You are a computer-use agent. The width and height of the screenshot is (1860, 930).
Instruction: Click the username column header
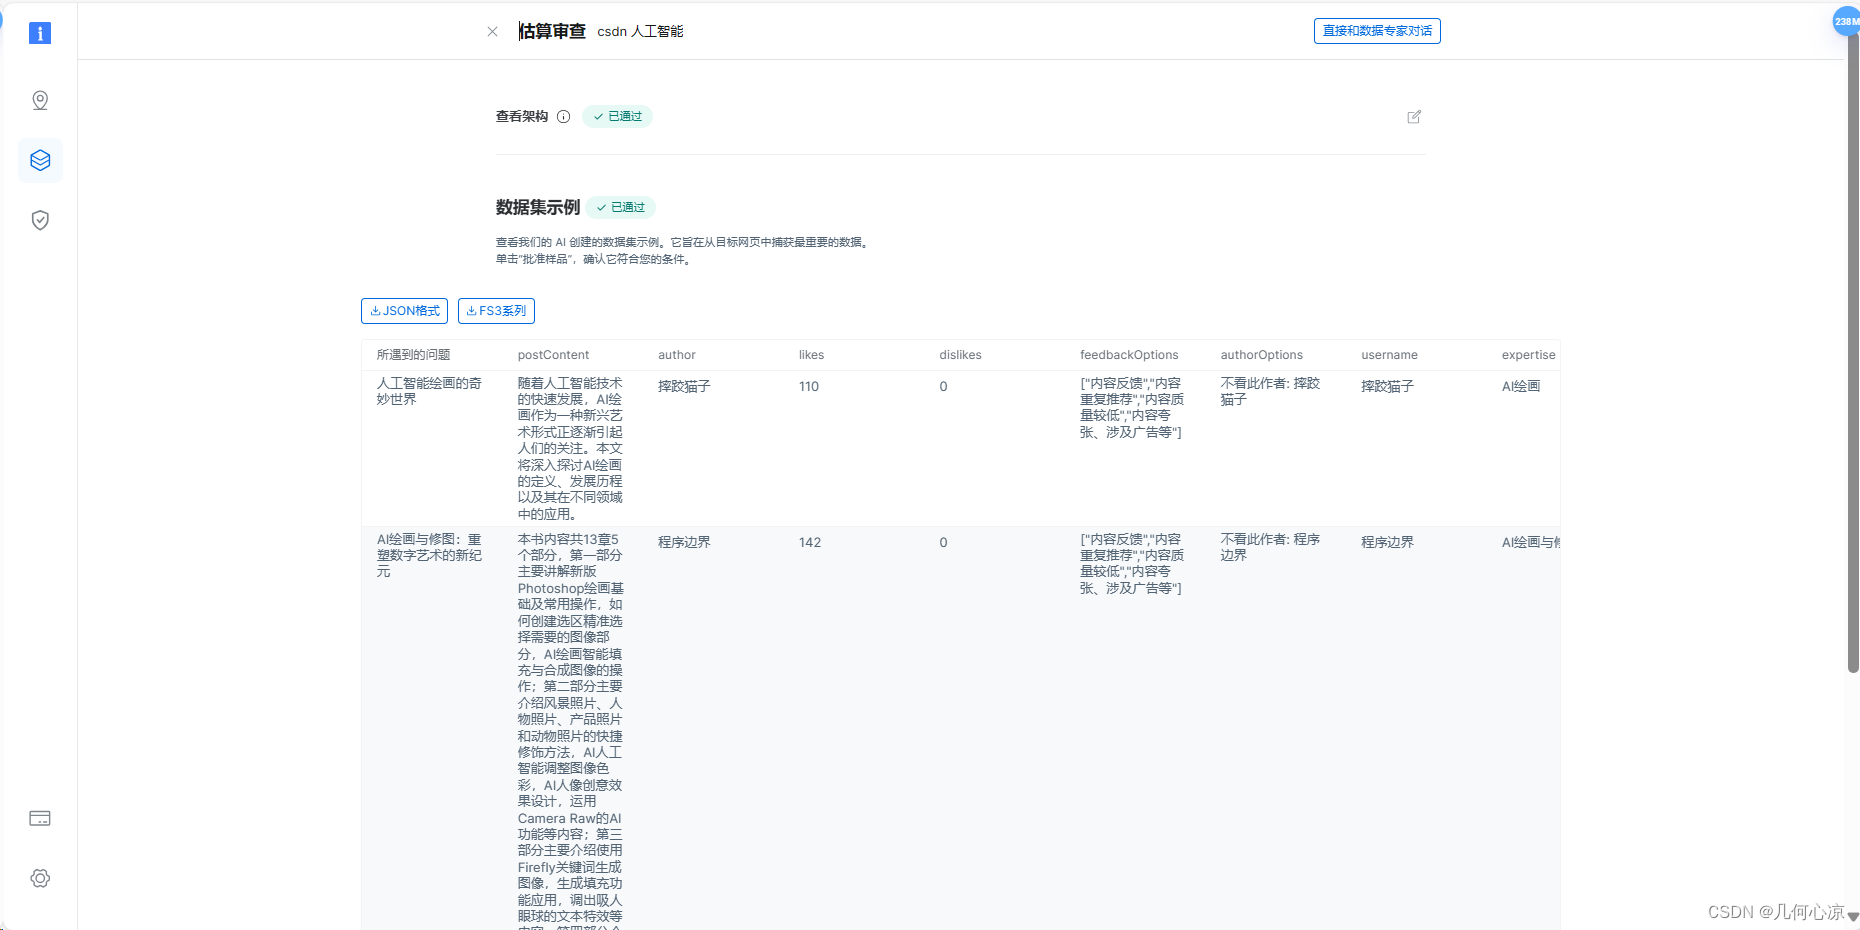click(1389, 355)
